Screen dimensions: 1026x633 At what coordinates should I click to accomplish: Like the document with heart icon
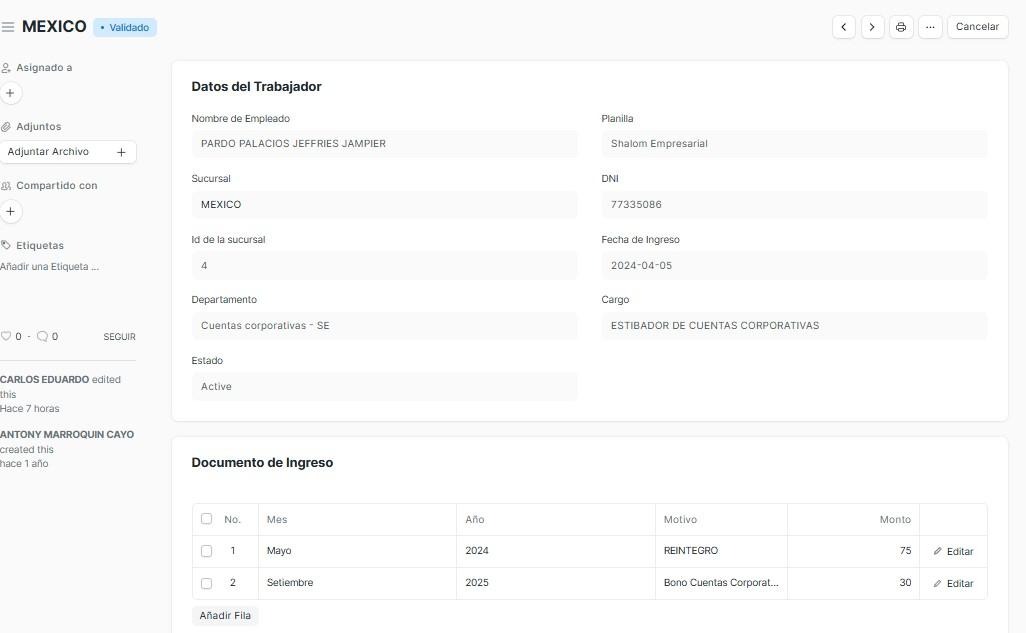(6, 337)
